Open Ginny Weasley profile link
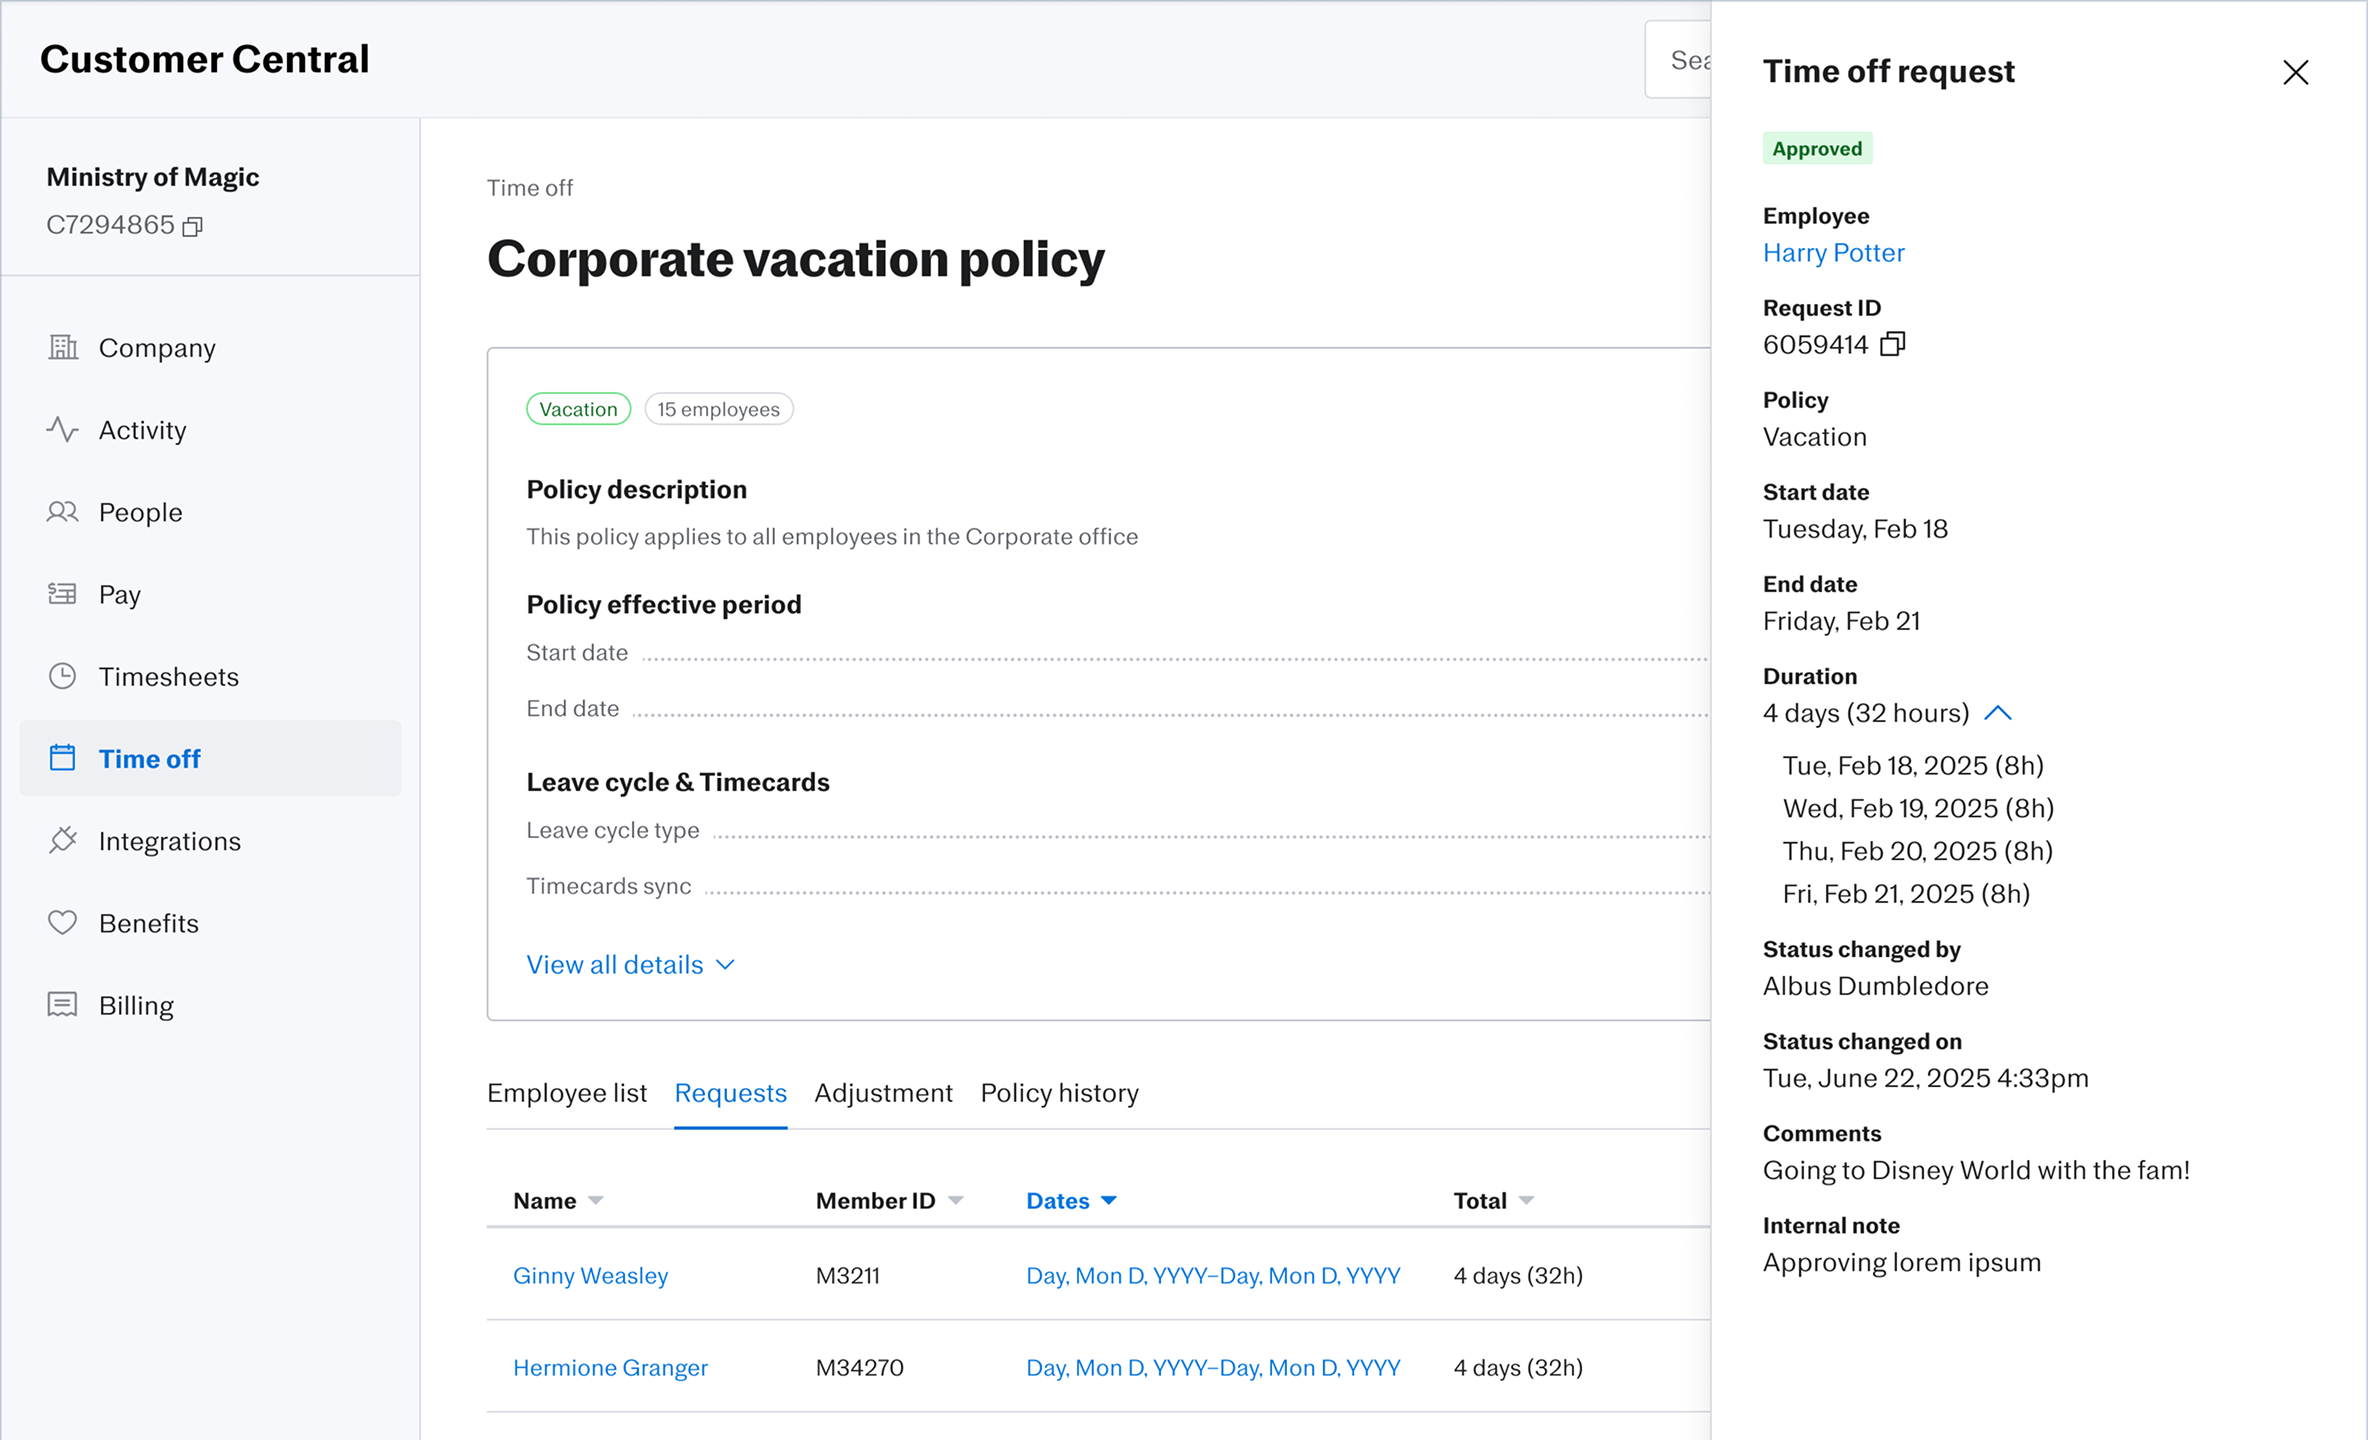This screenshot has height=1440, width=2368. (590, 1276)
